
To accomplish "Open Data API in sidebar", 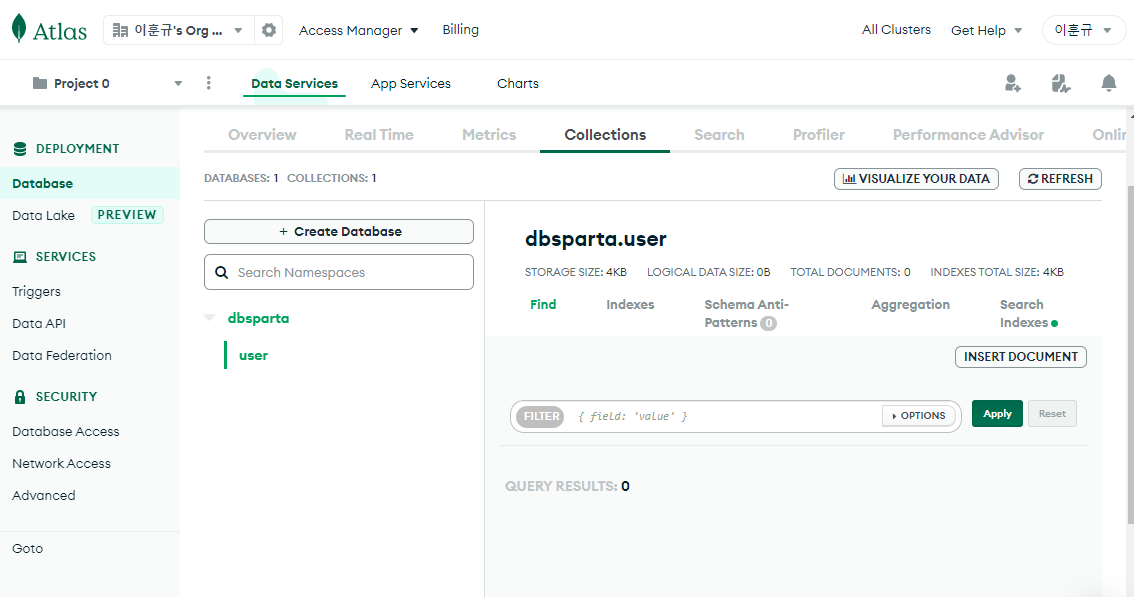I will (39, 323).
